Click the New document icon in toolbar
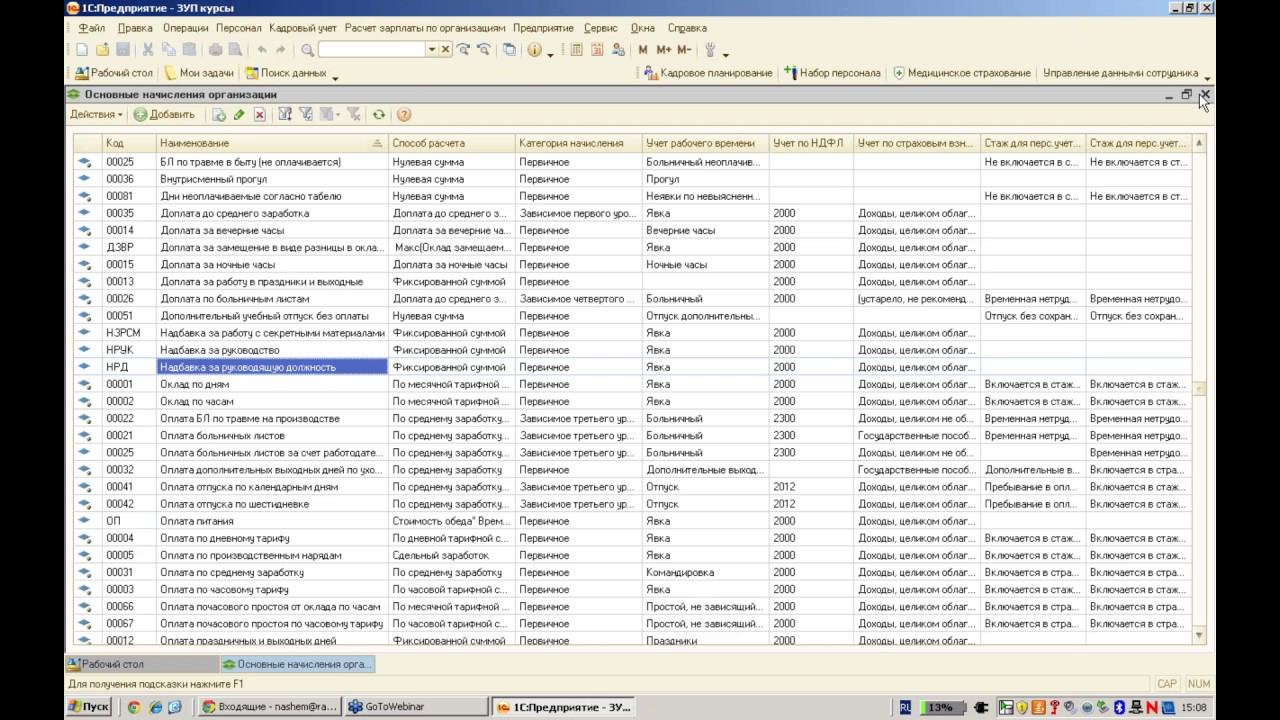The image size is (1280, 720). pyautogui.click(x=82, y=50)
